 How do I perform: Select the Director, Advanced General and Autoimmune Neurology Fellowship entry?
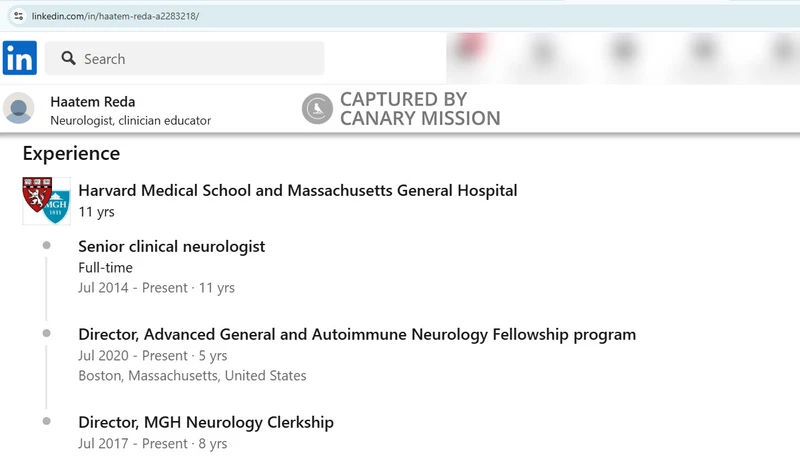click(357, 334)
